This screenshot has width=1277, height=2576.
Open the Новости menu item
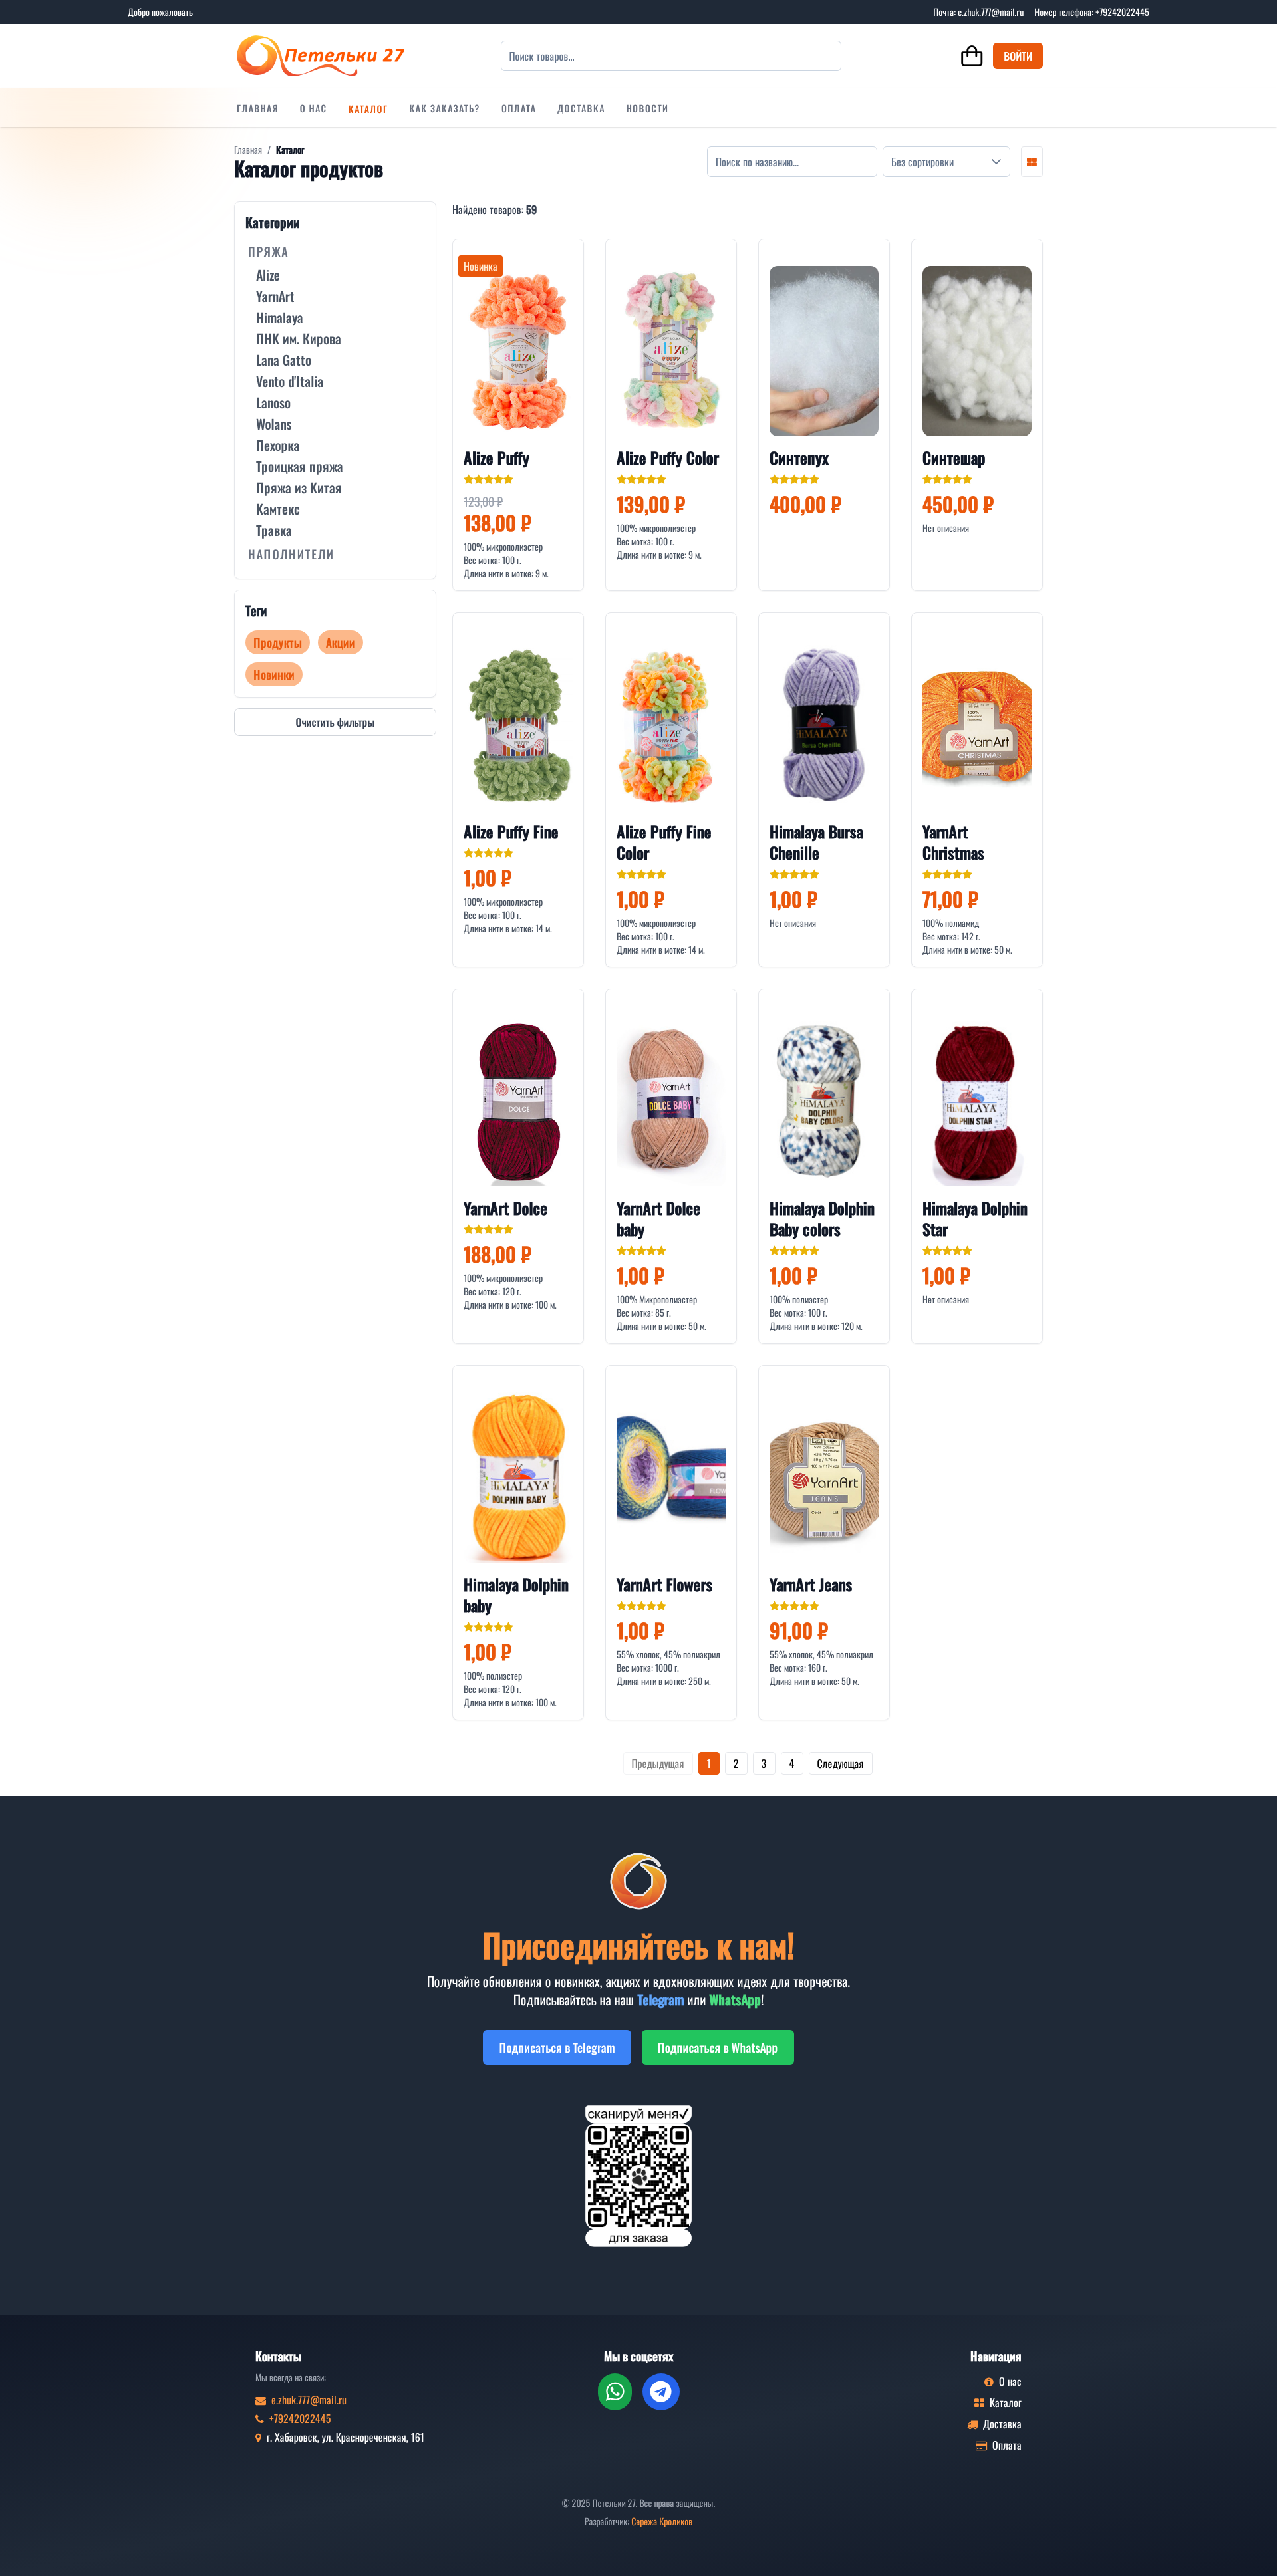pyautogui.click(x=647, y=109)
